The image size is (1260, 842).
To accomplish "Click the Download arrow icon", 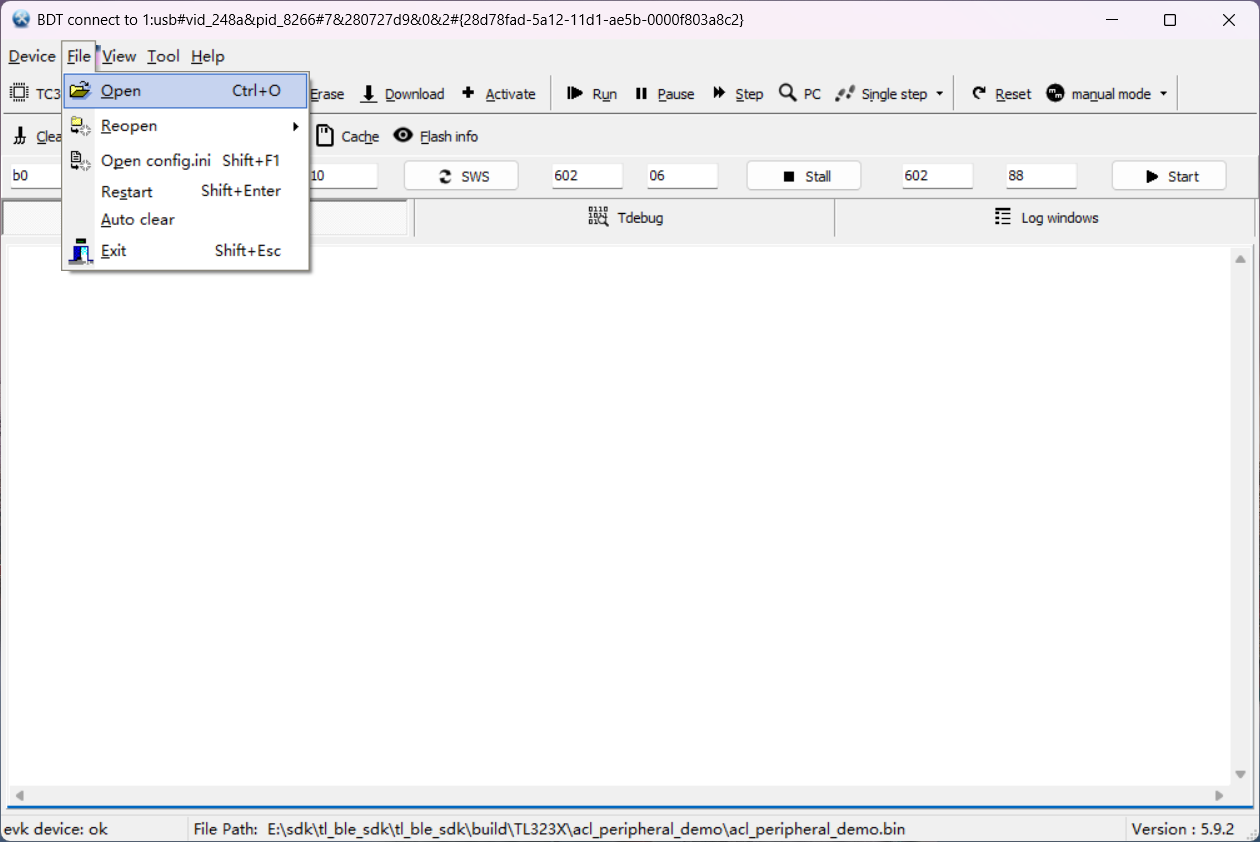I will 369,93.
